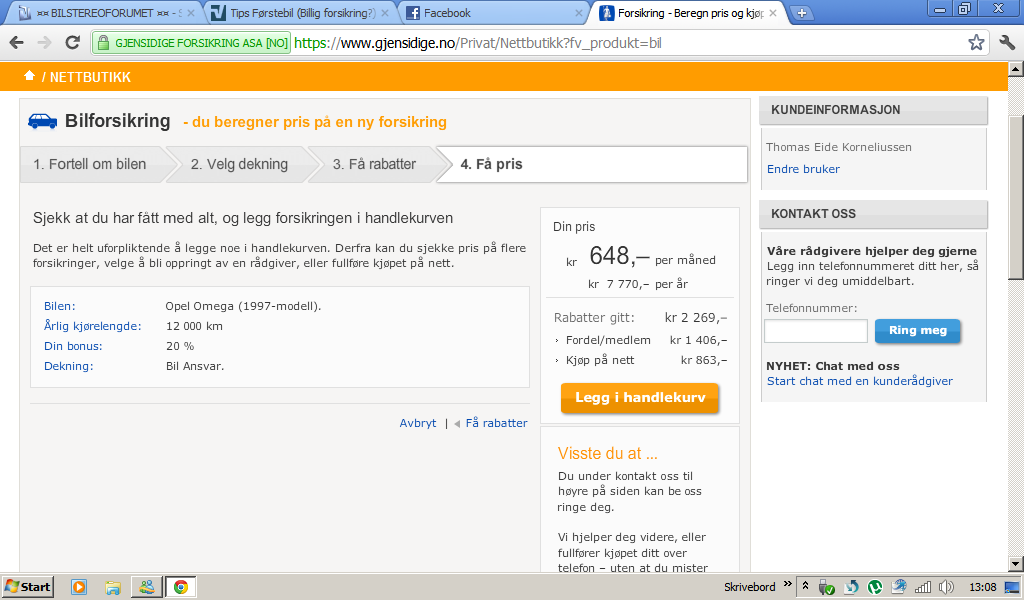Go to step 2. Velg dekning

240,164
